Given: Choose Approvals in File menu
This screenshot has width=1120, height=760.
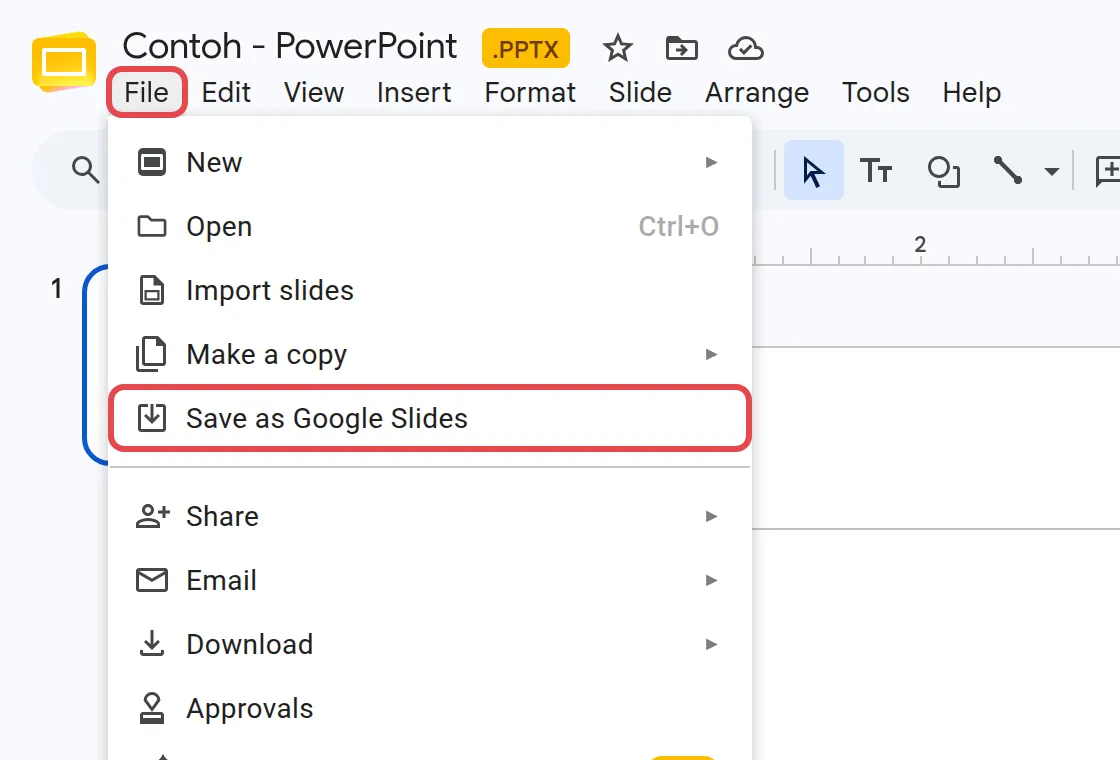Looking at the screenshot, I should (430, 708).
